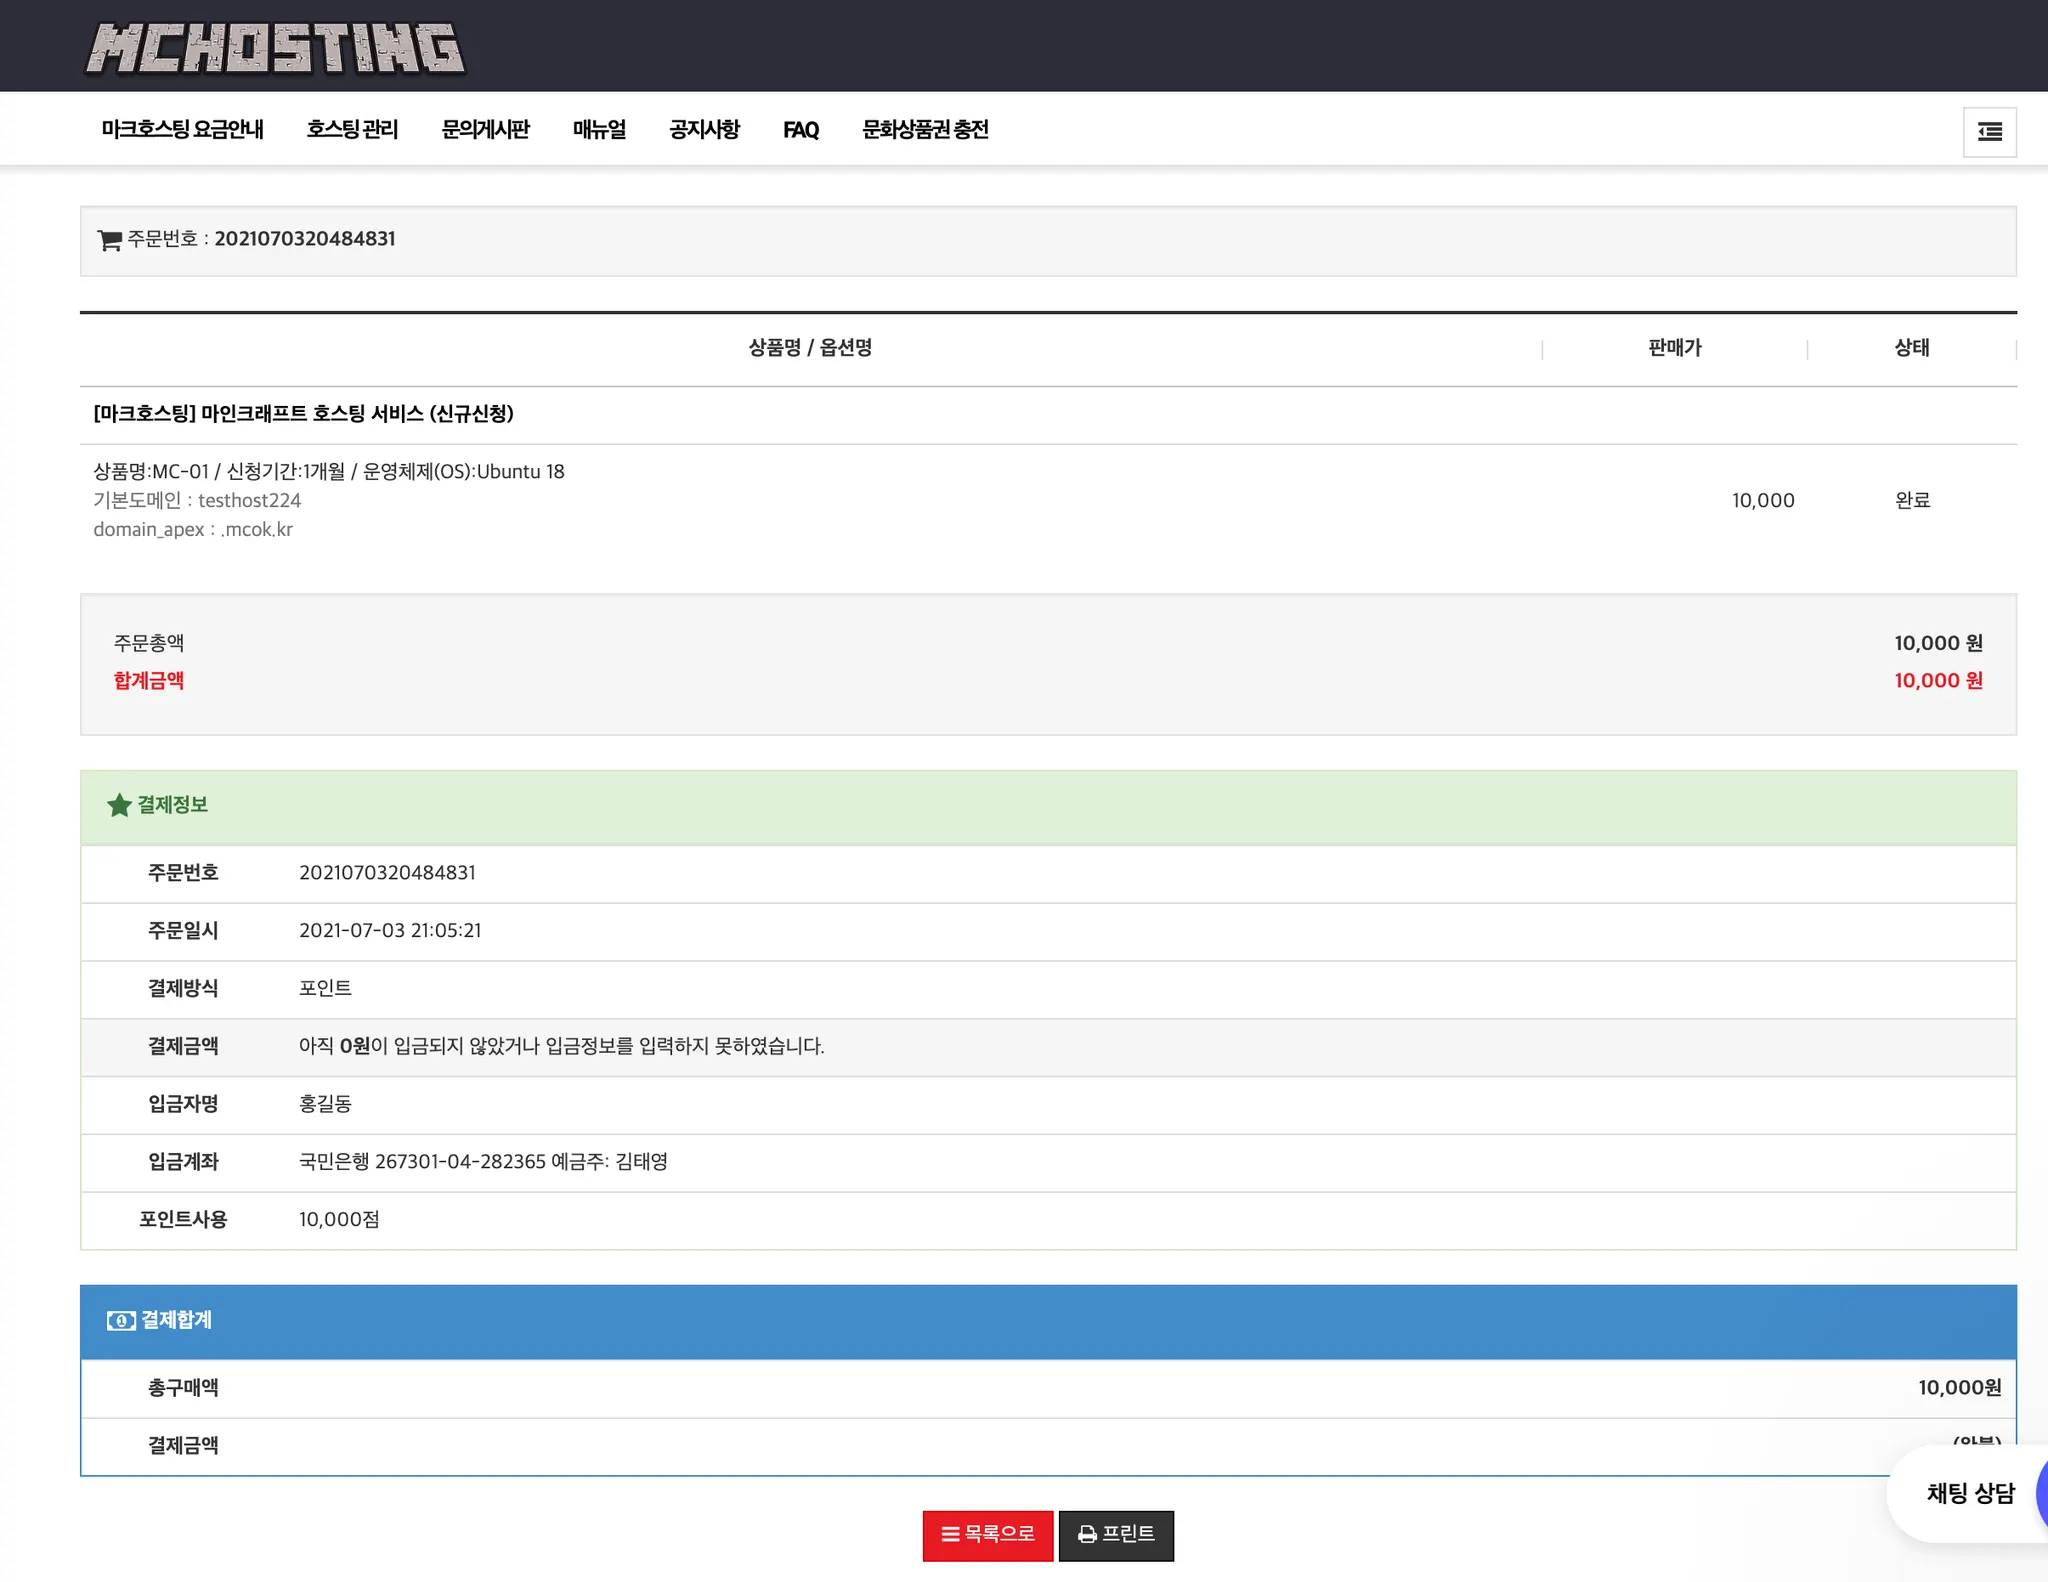Click the 프린트 print button

pyautogui.click(x=1116, y=1534)
